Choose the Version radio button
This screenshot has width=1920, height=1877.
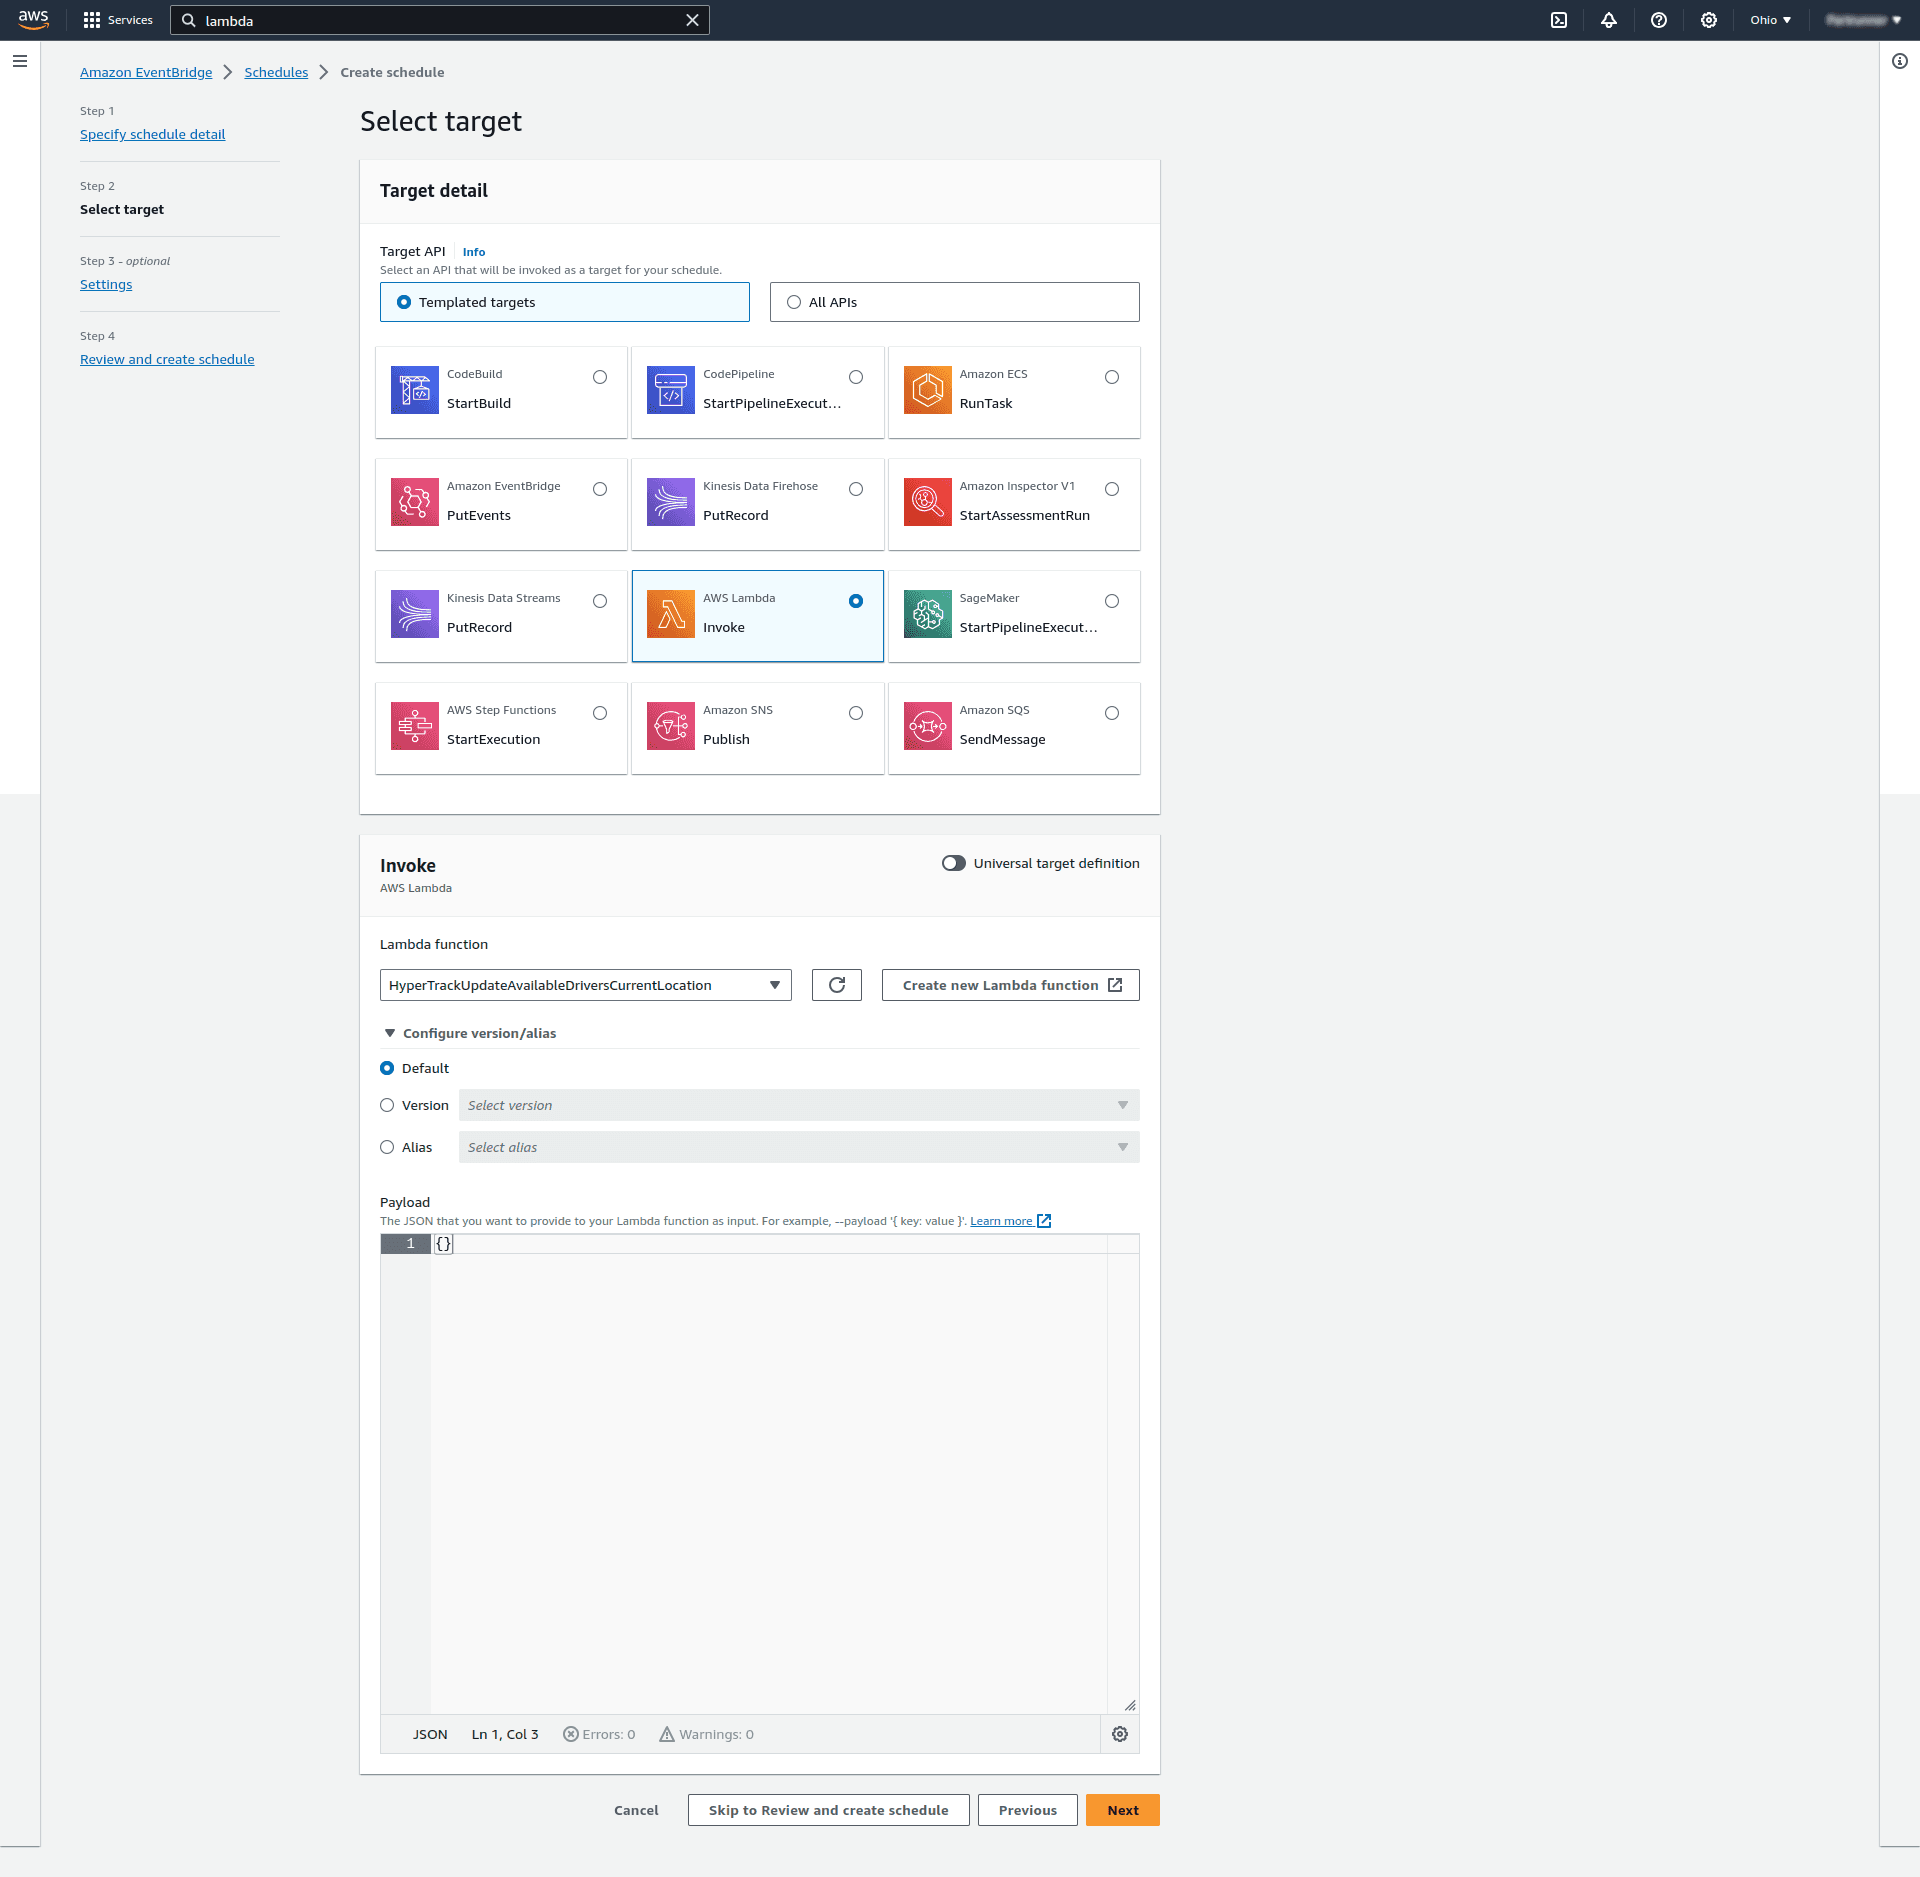tap(387, 1105)
